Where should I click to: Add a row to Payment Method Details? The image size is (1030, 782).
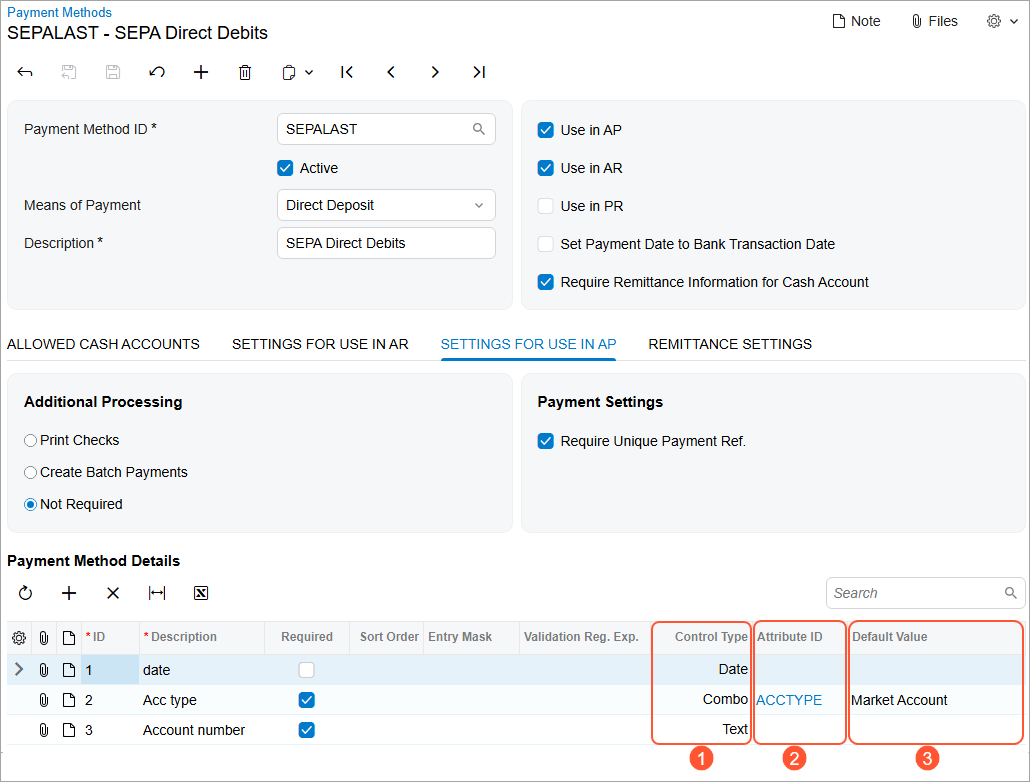click(69, 593)
